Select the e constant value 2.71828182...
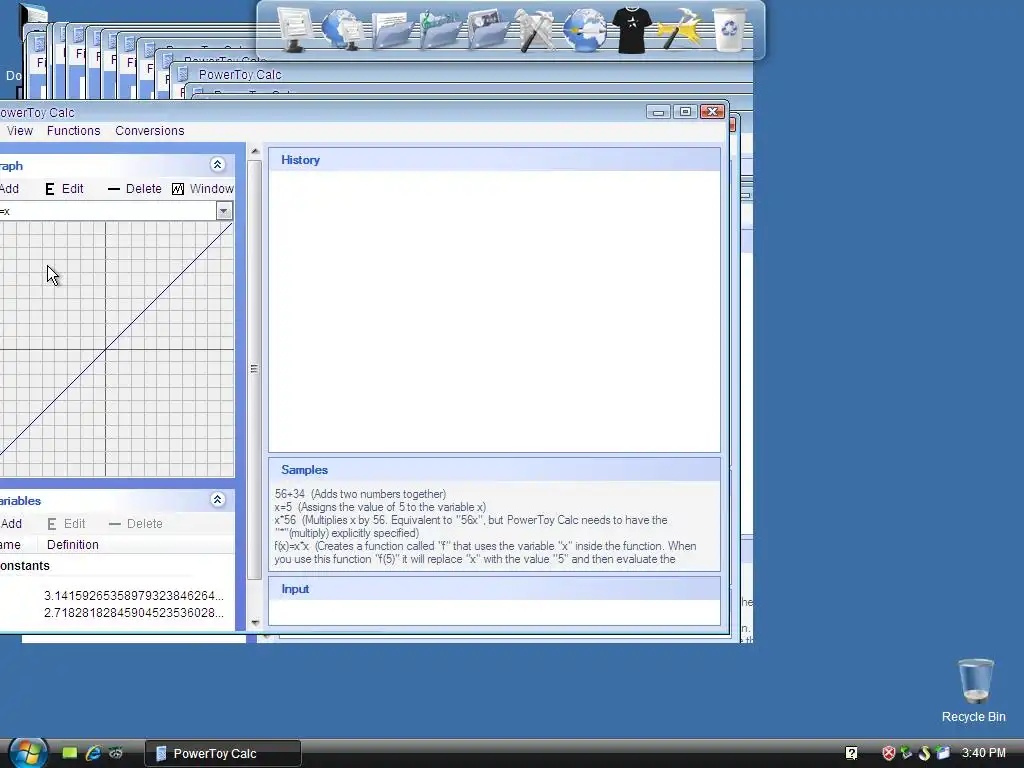Image resolution: width=1024 pixels, height=768 pixels. point(133,613)
